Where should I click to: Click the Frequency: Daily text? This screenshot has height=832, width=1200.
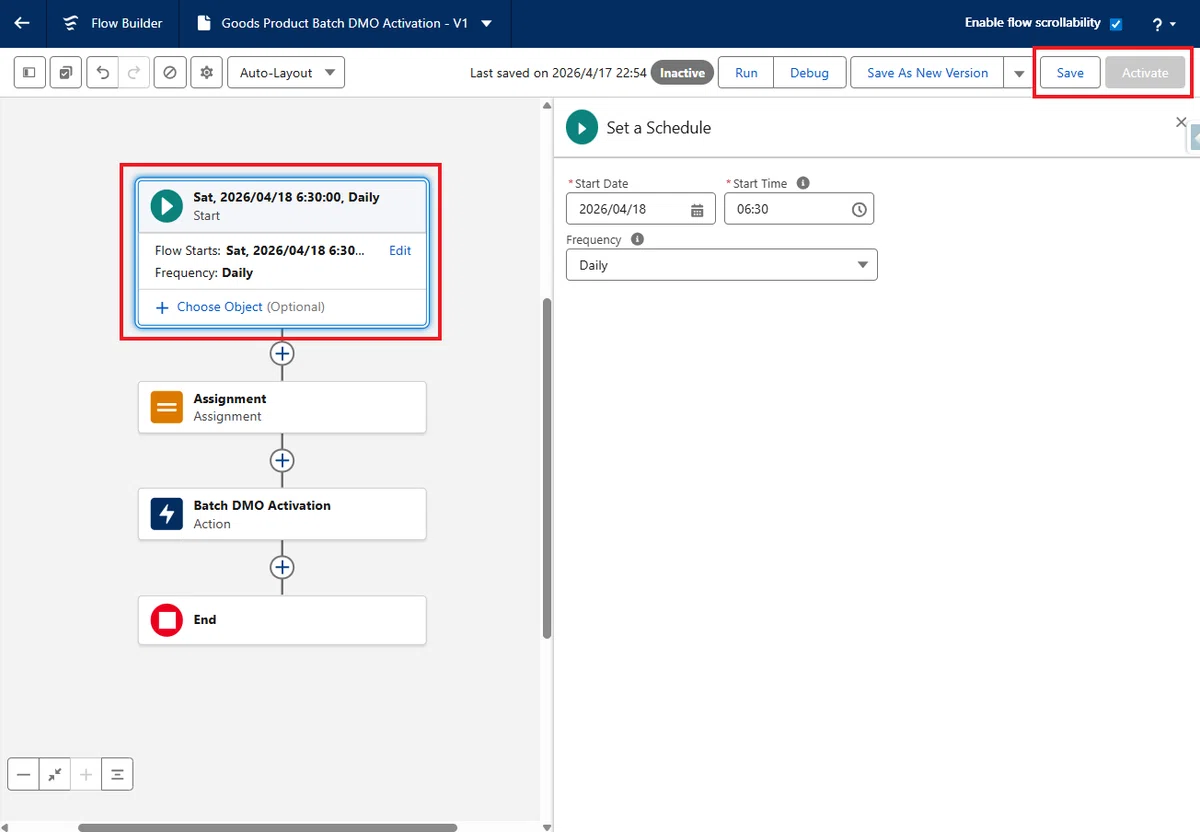tap(204, 273)
